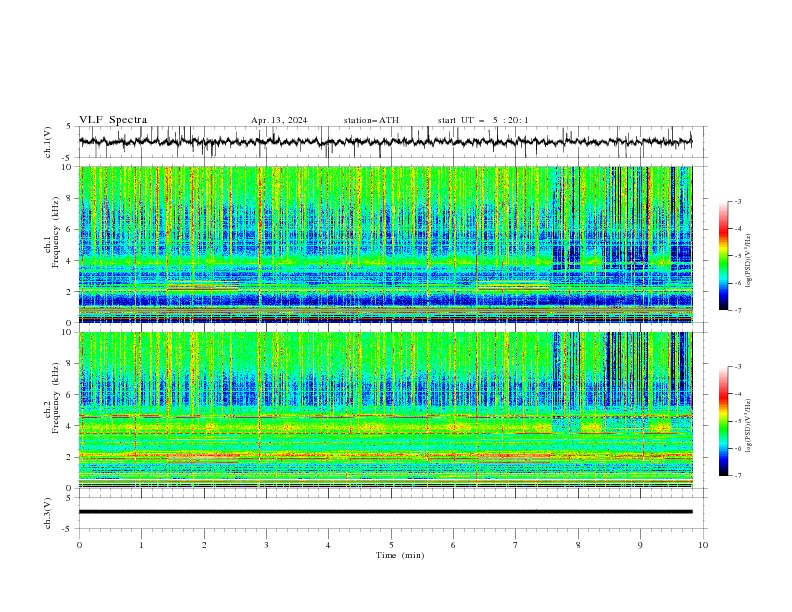
Task: Click the "5" tick on ch.1(V) axis
Action: [x=69, y=127]
